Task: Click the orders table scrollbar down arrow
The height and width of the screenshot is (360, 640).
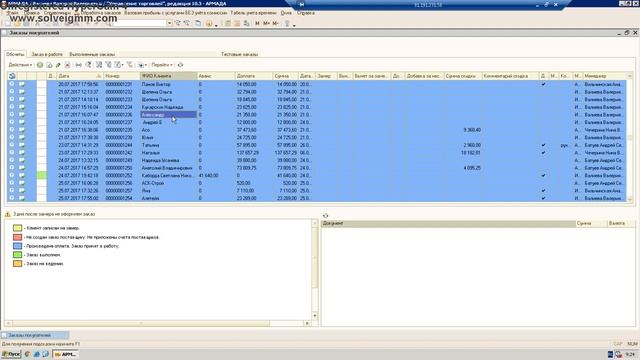Action: 630,200
